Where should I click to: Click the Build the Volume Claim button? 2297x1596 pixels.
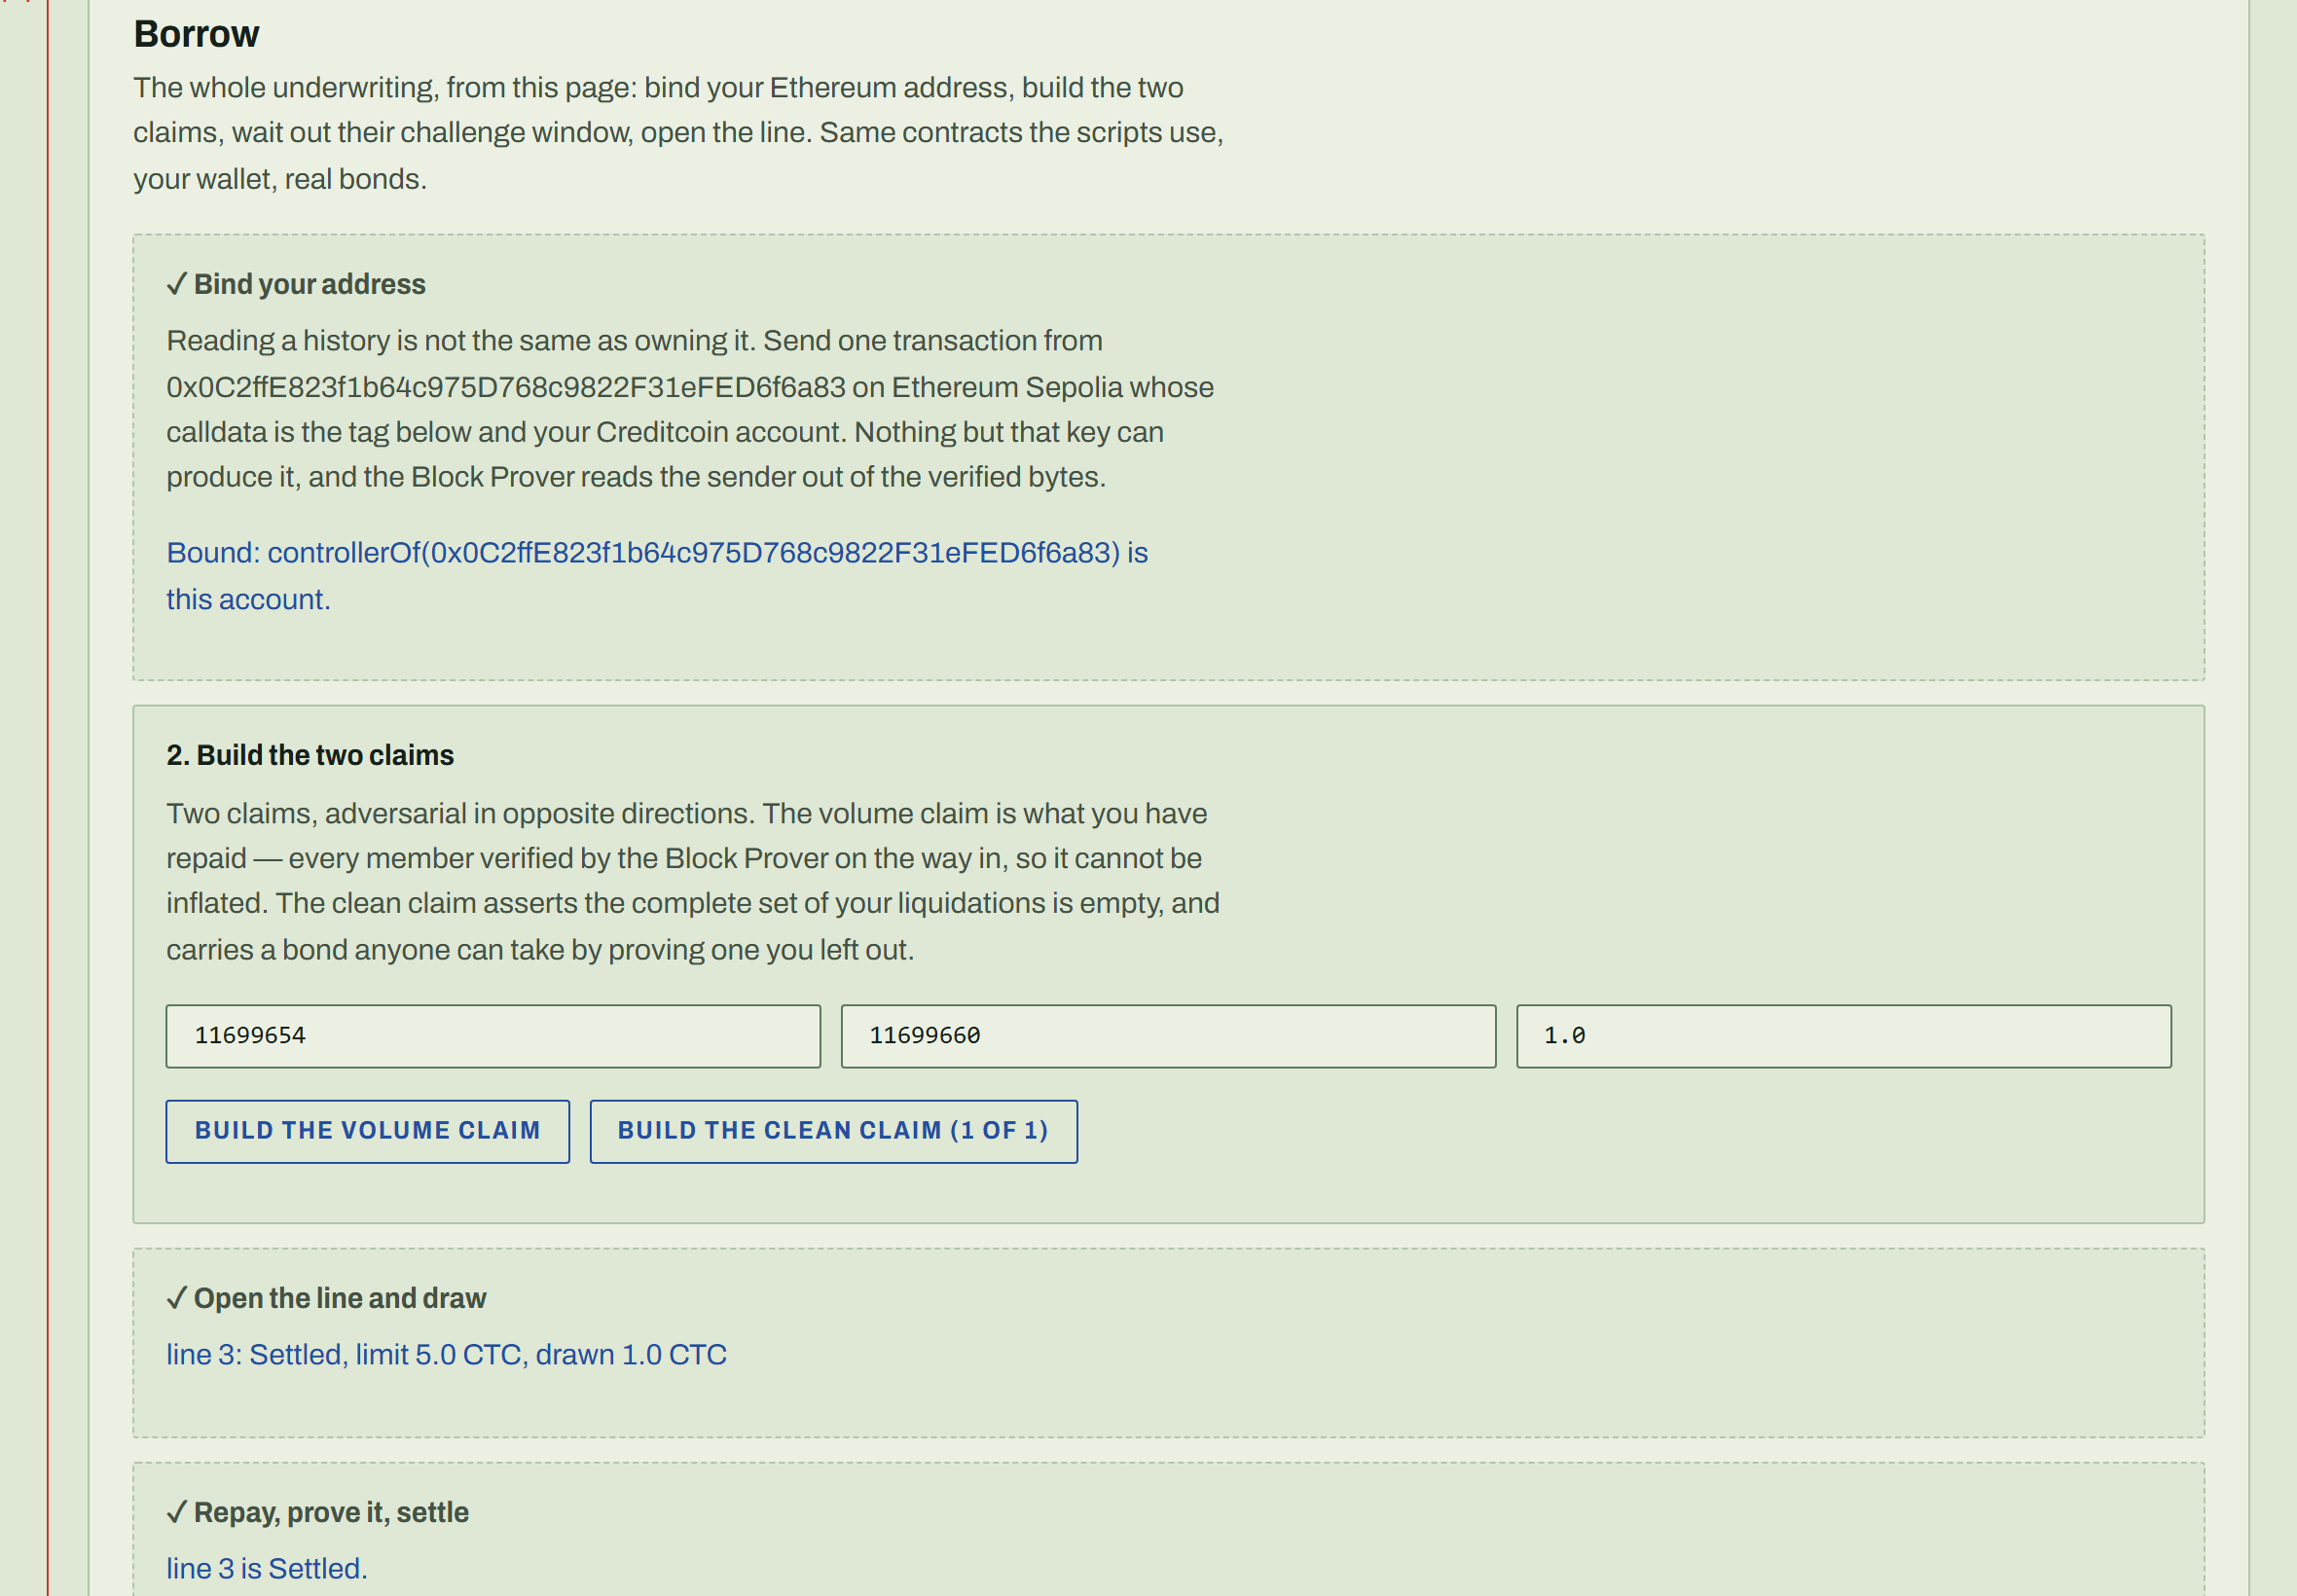point(367,1131)
